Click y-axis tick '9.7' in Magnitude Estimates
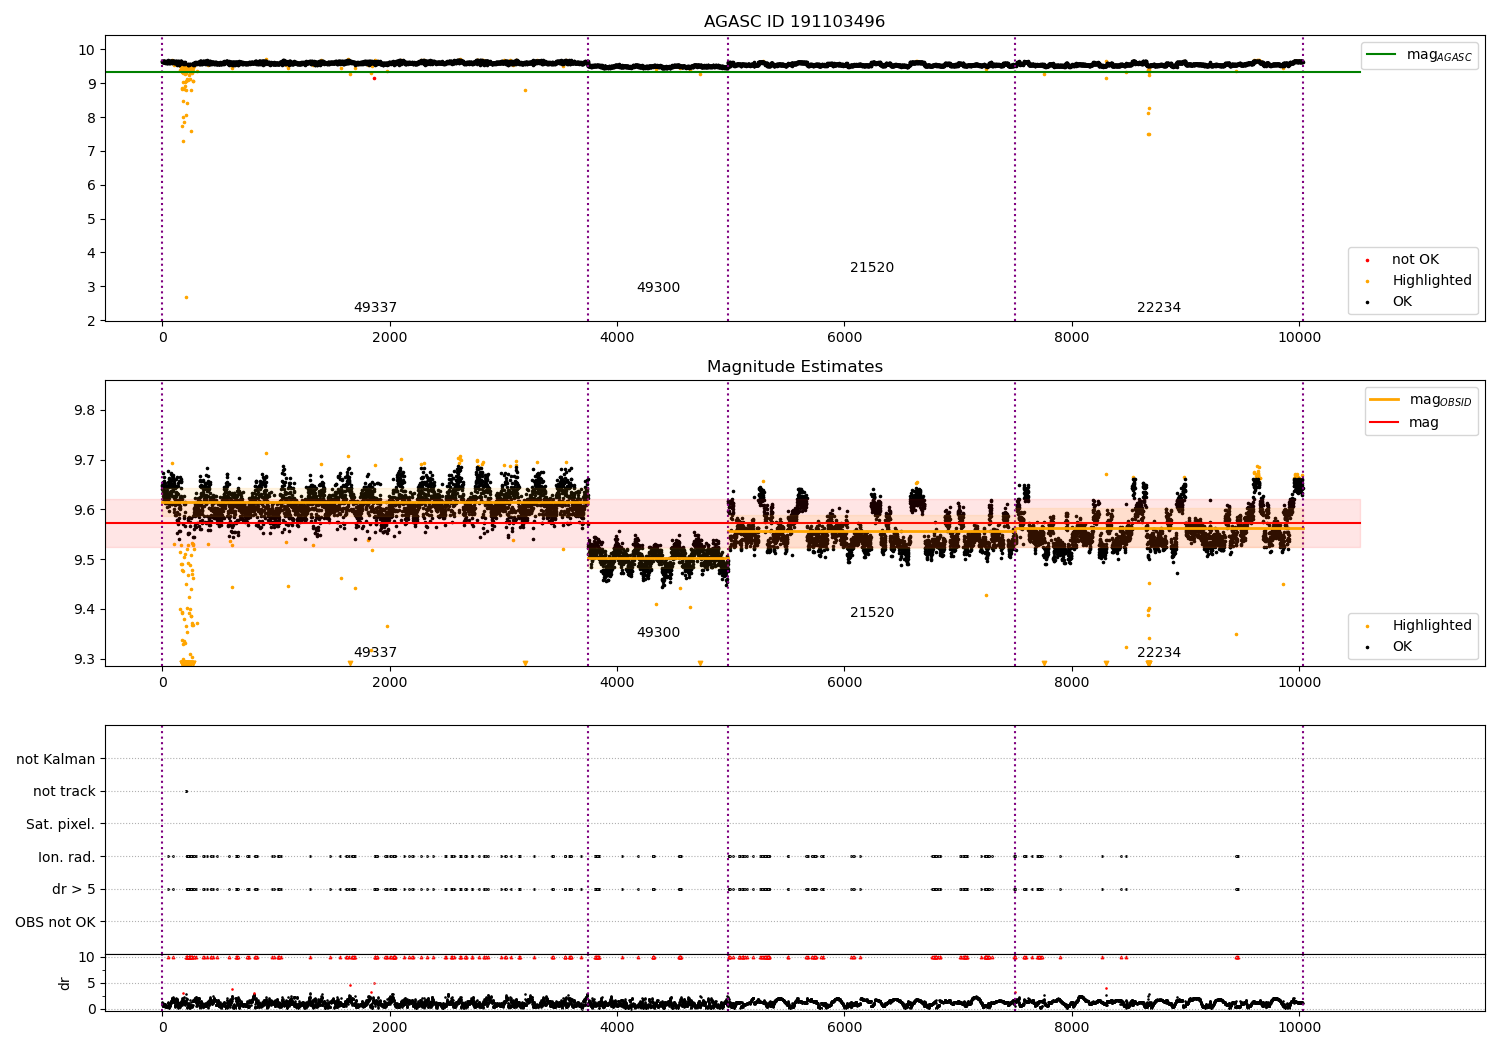Viewport: 1500px width, 1050px height. [x=84, y=461]
